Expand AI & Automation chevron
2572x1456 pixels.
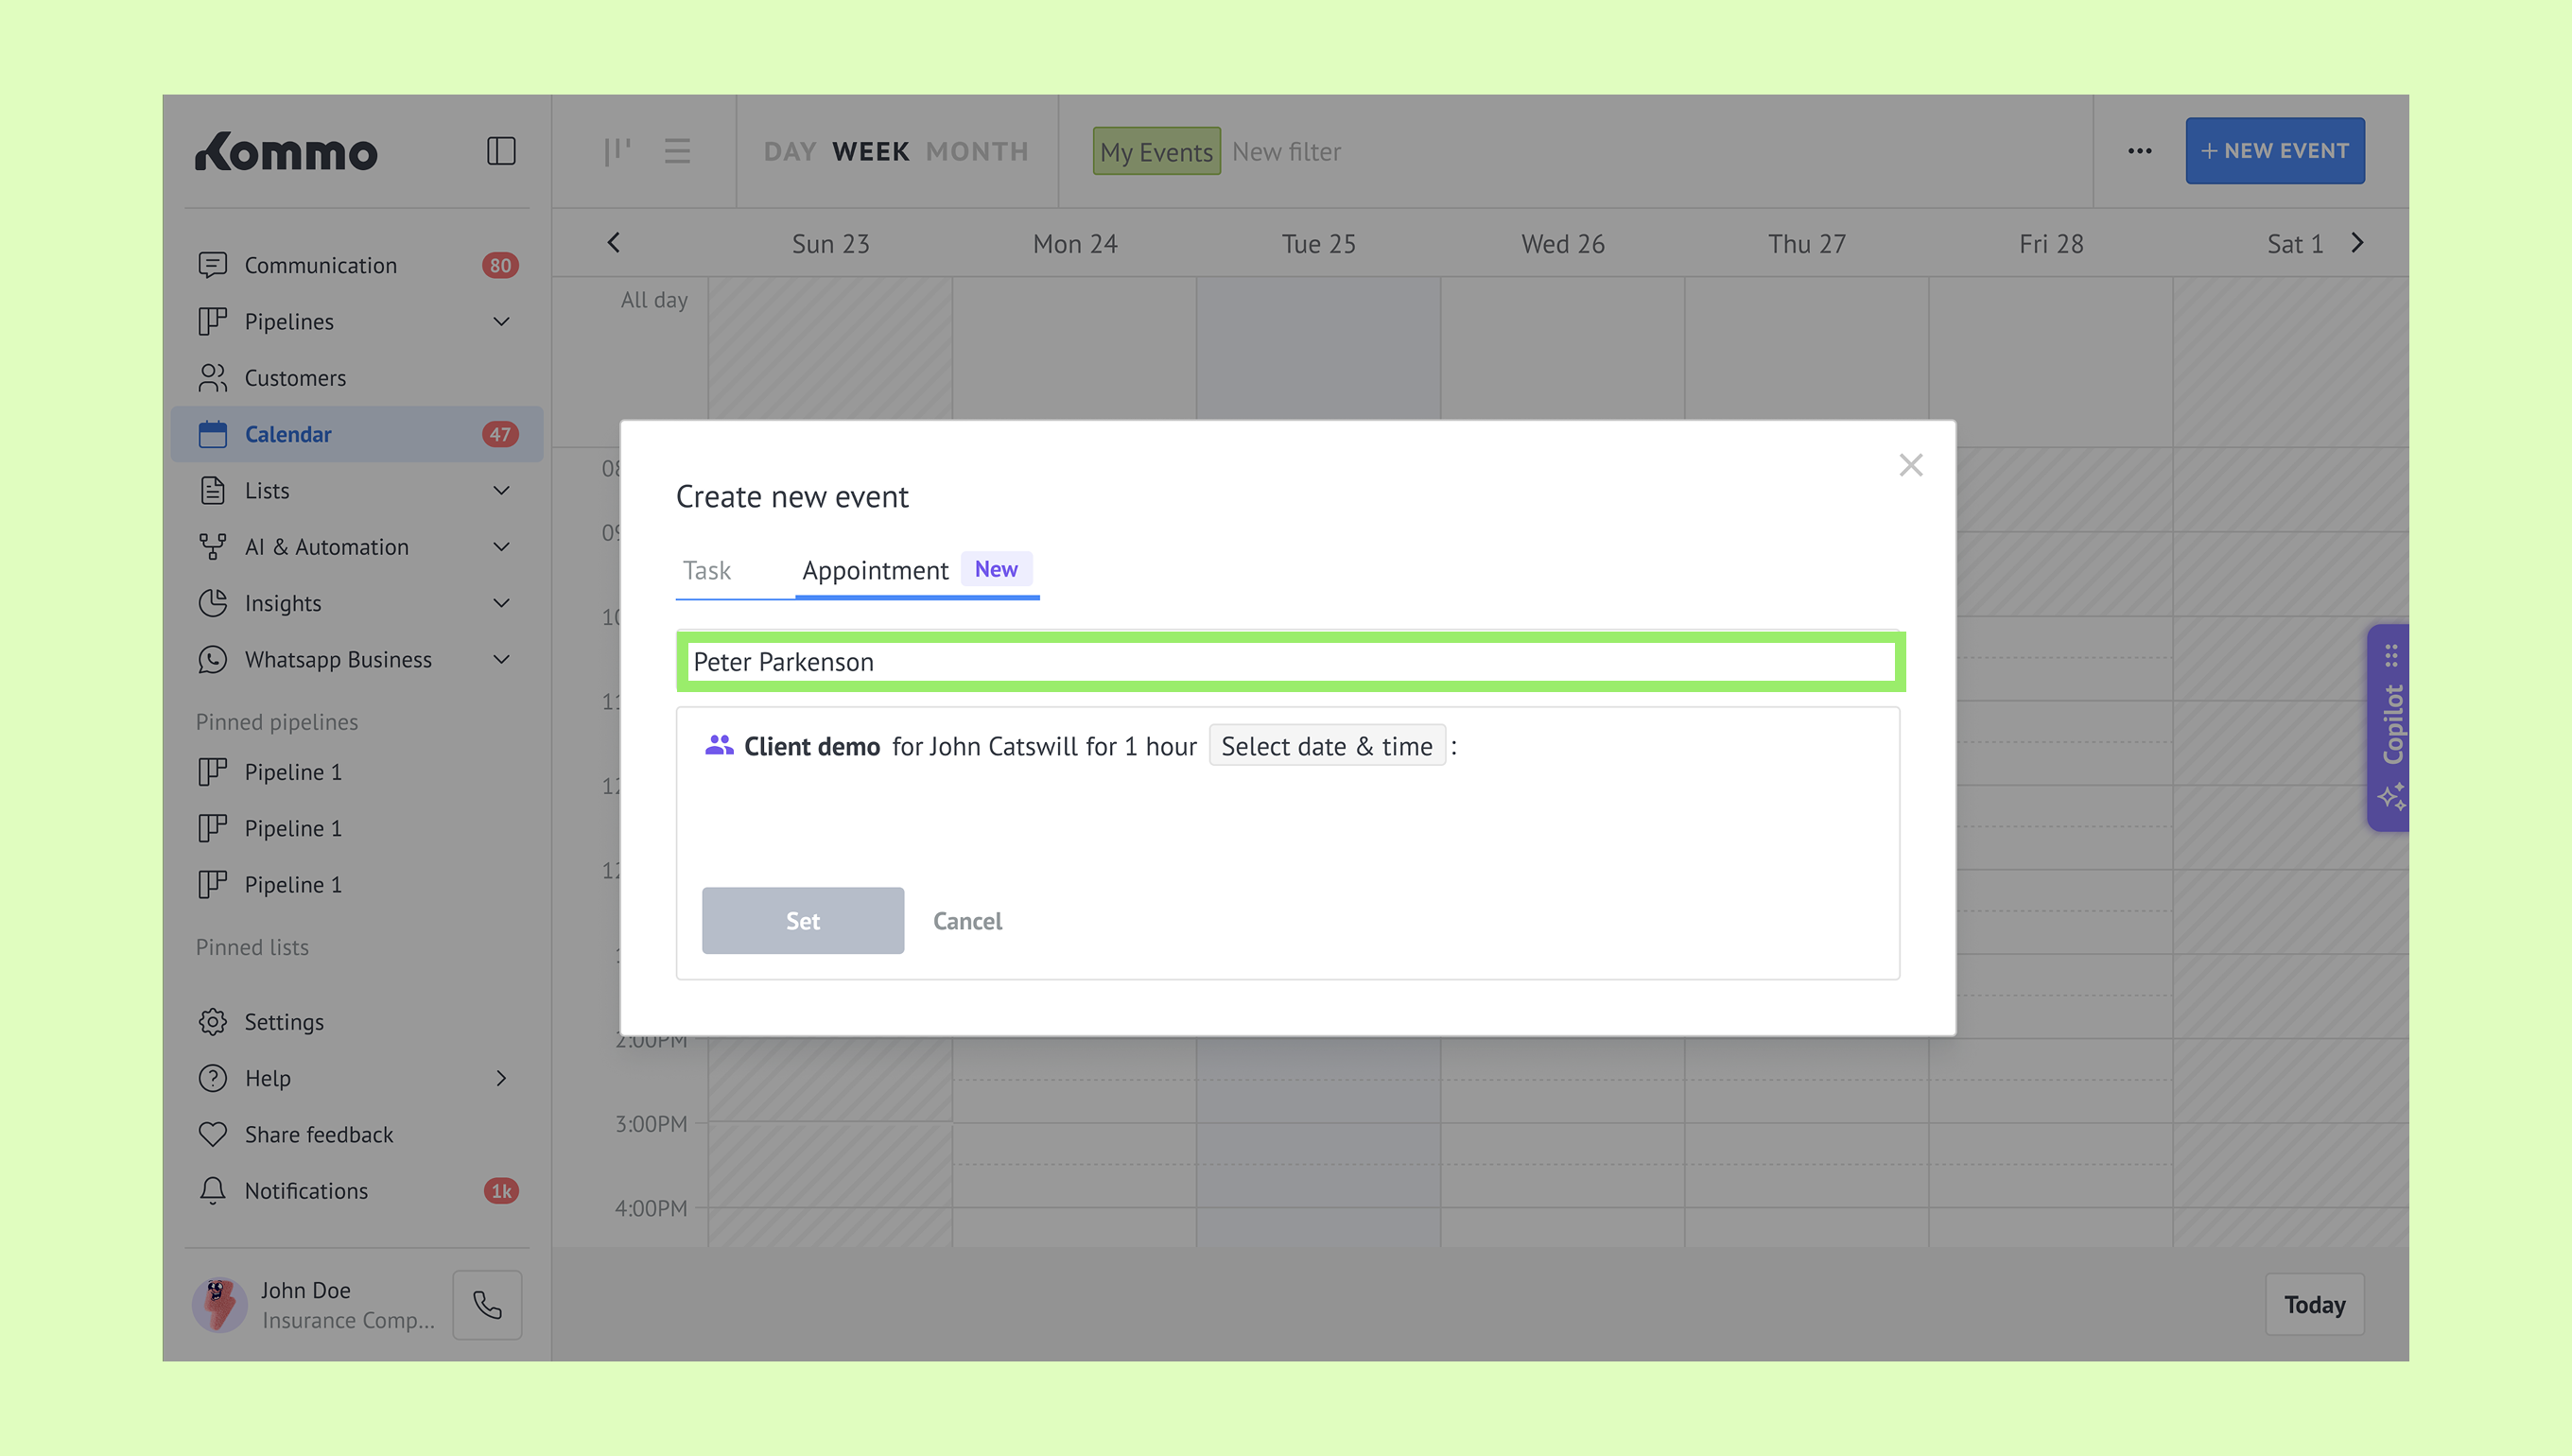click(501, 546)
